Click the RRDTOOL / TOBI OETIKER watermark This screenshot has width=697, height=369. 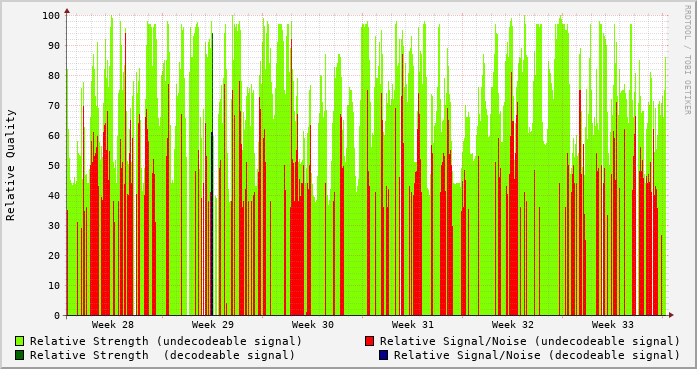(x=687, y=60)
